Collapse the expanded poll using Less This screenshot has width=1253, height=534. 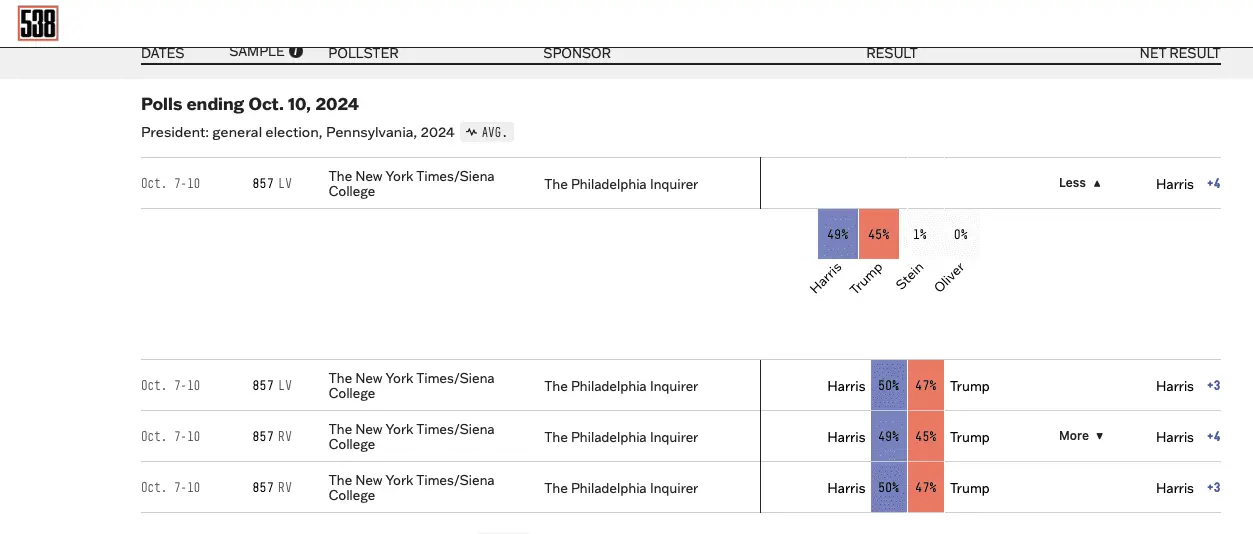coord(1072,183)
